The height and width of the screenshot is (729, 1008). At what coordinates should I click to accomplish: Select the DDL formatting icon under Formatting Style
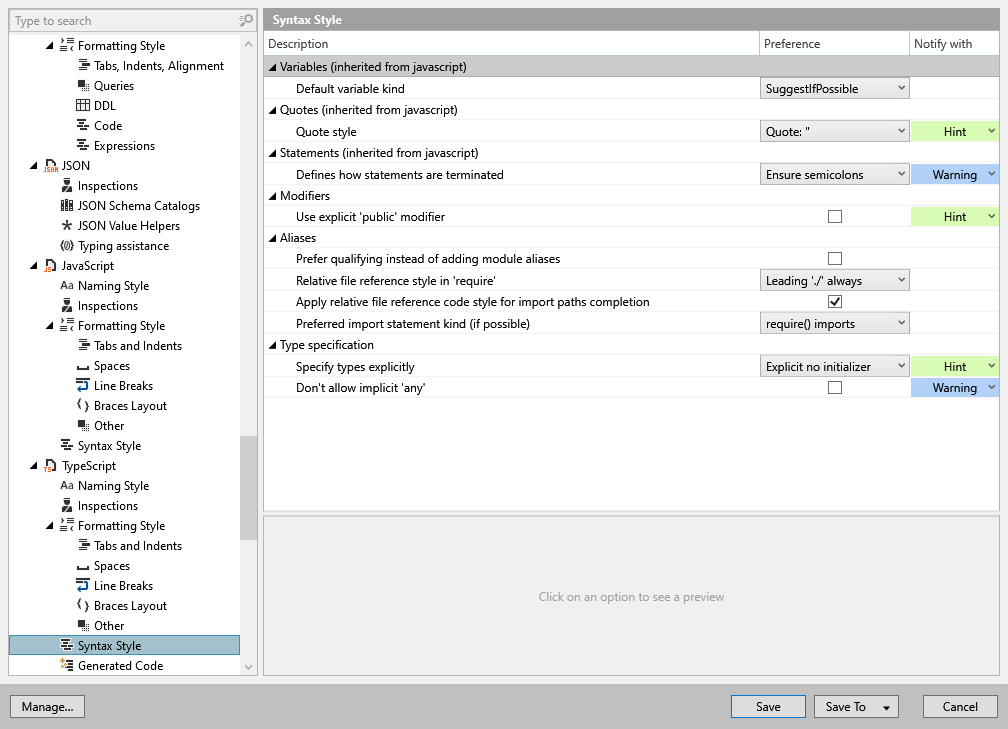tap(85, 105)
